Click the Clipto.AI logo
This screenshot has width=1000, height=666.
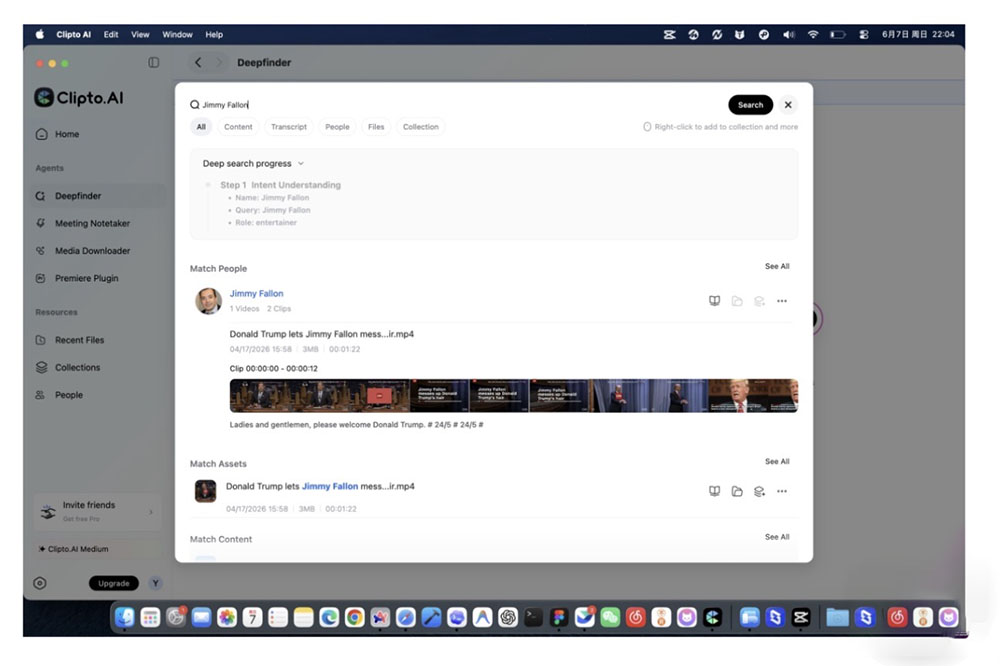tap(78, 98)
